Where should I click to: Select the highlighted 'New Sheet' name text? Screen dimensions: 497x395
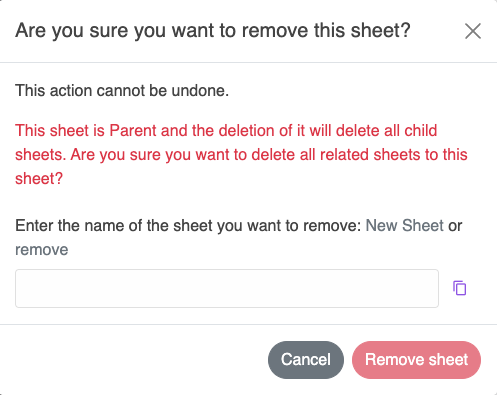pos(404,226)
